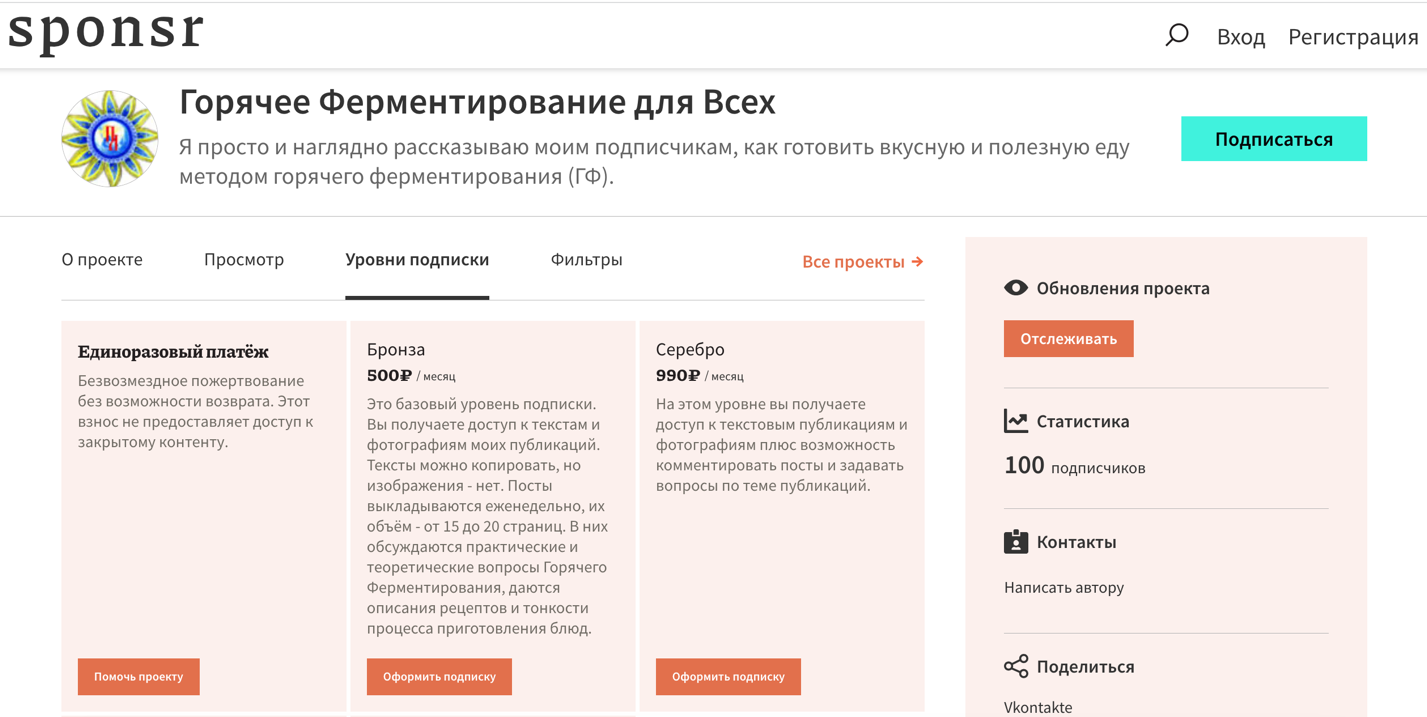1427x717 pixels.
Task: Click the search magnifier icon
Action: point(1177,36)
